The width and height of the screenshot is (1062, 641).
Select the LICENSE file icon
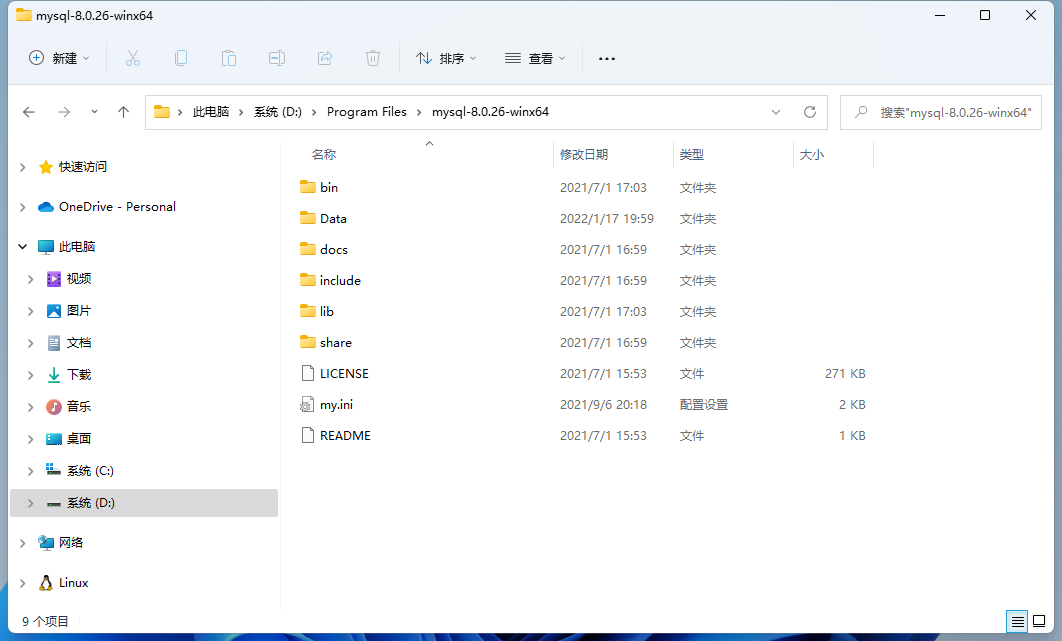tap(307, 373)
